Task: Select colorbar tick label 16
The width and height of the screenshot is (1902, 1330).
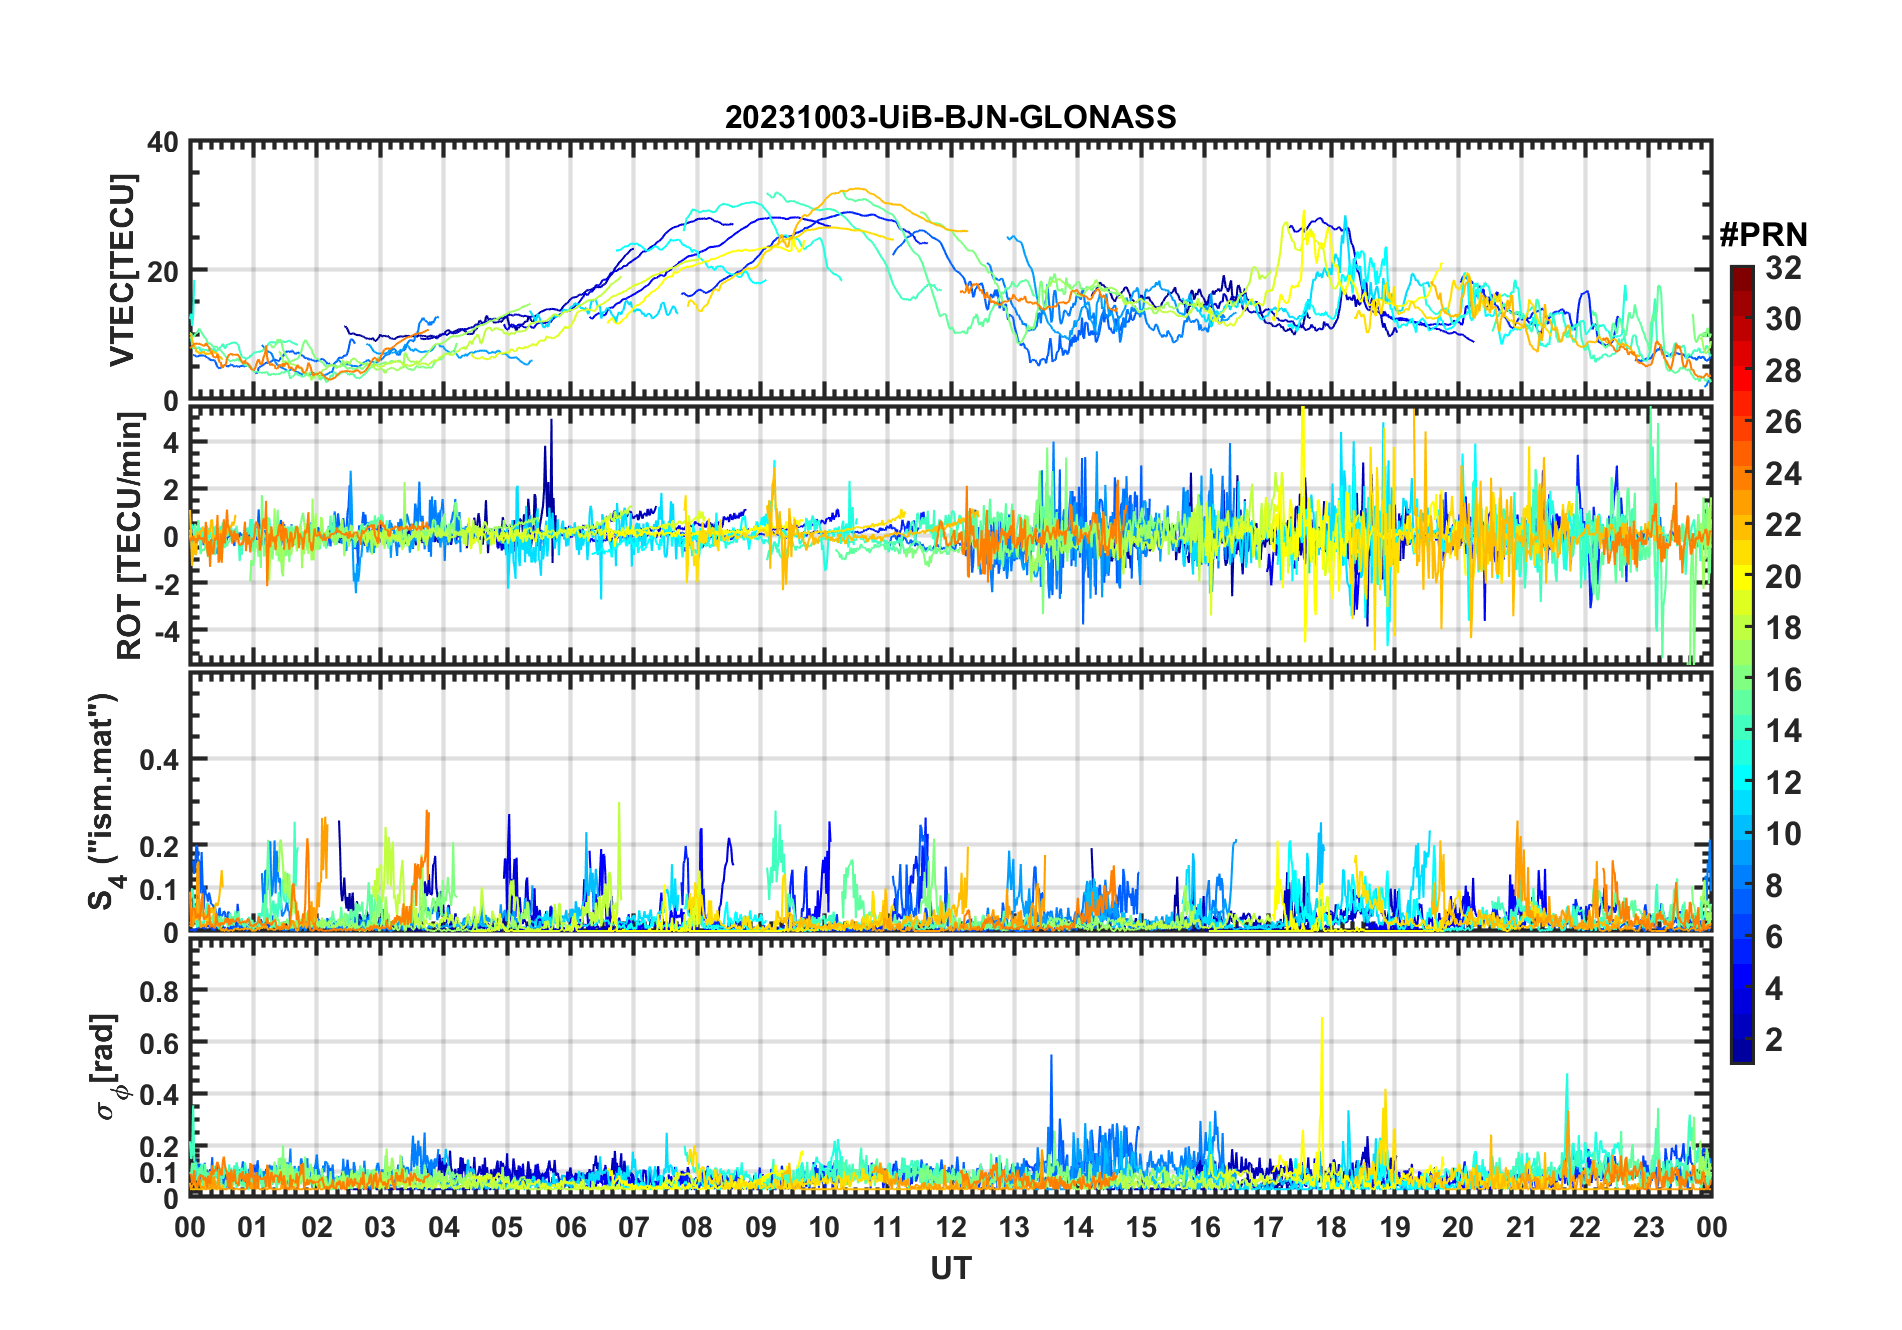Action: click(1783, 680)
